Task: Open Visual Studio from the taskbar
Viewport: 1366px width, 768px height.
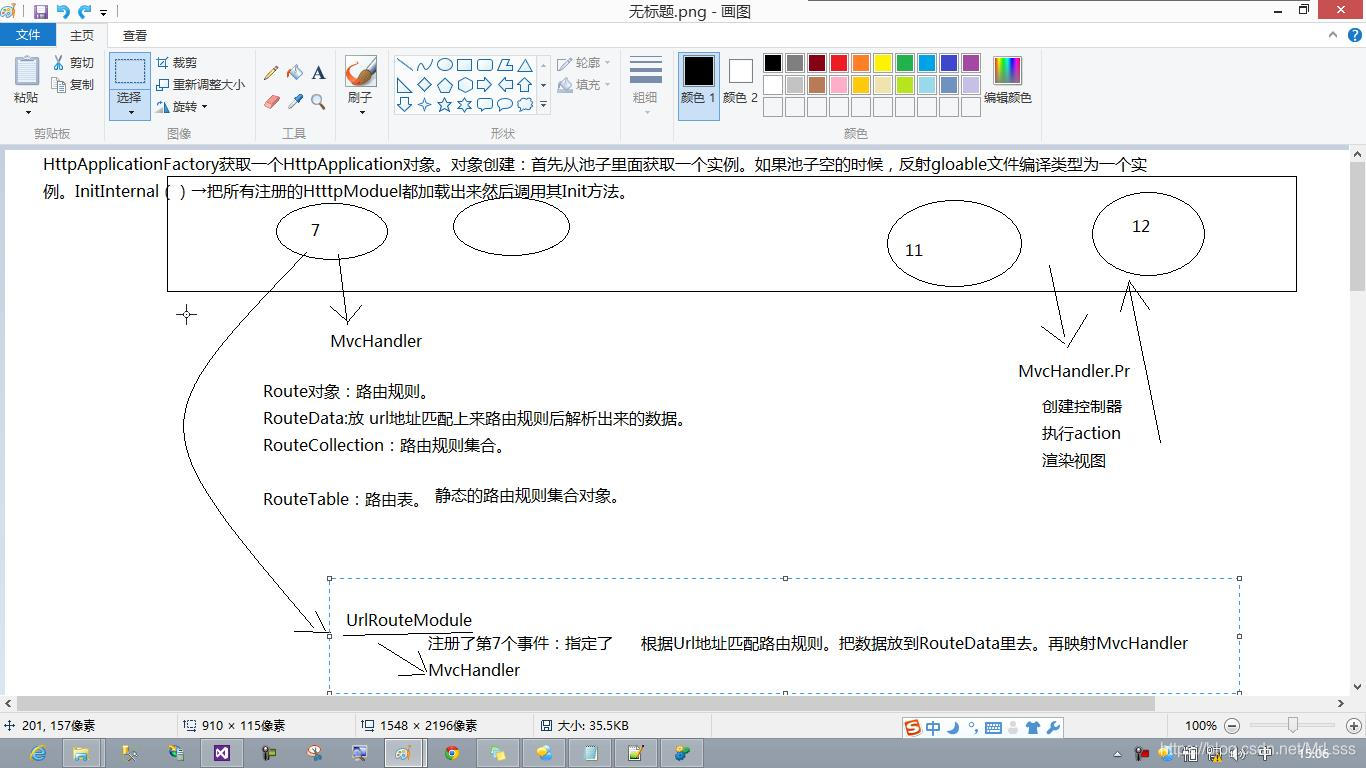Action: pyautogui.click(x=222, y=753)
